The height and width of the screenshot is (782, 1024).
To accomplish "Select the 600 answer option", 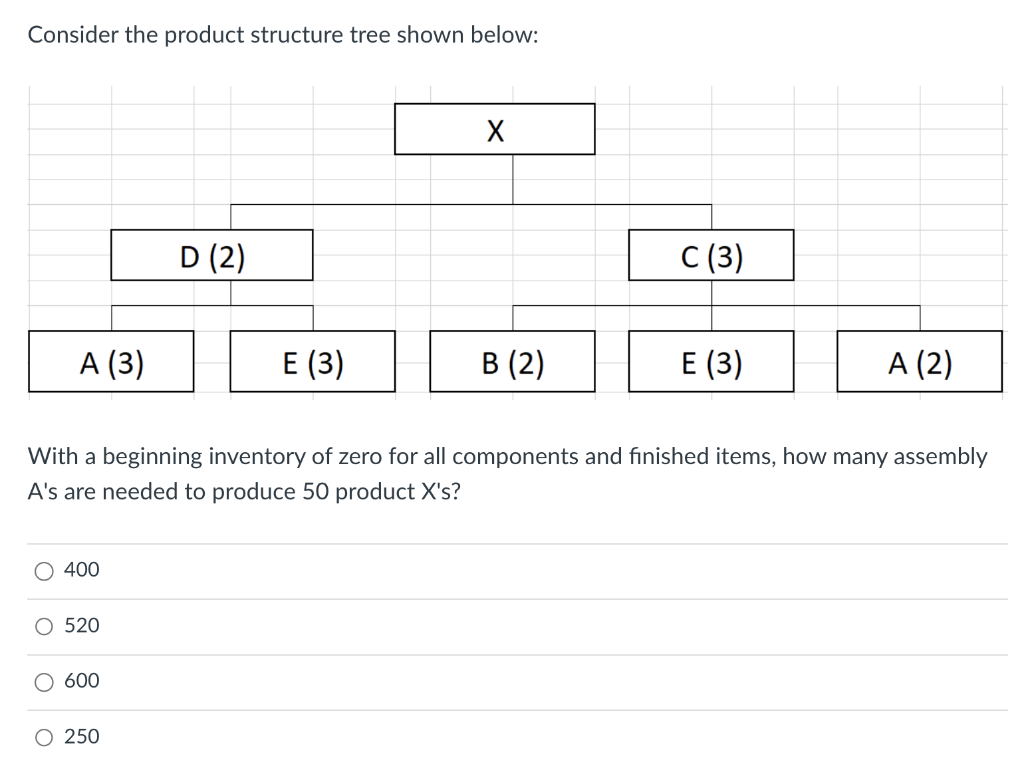I will pyautogui.click(x=42, y=681).
